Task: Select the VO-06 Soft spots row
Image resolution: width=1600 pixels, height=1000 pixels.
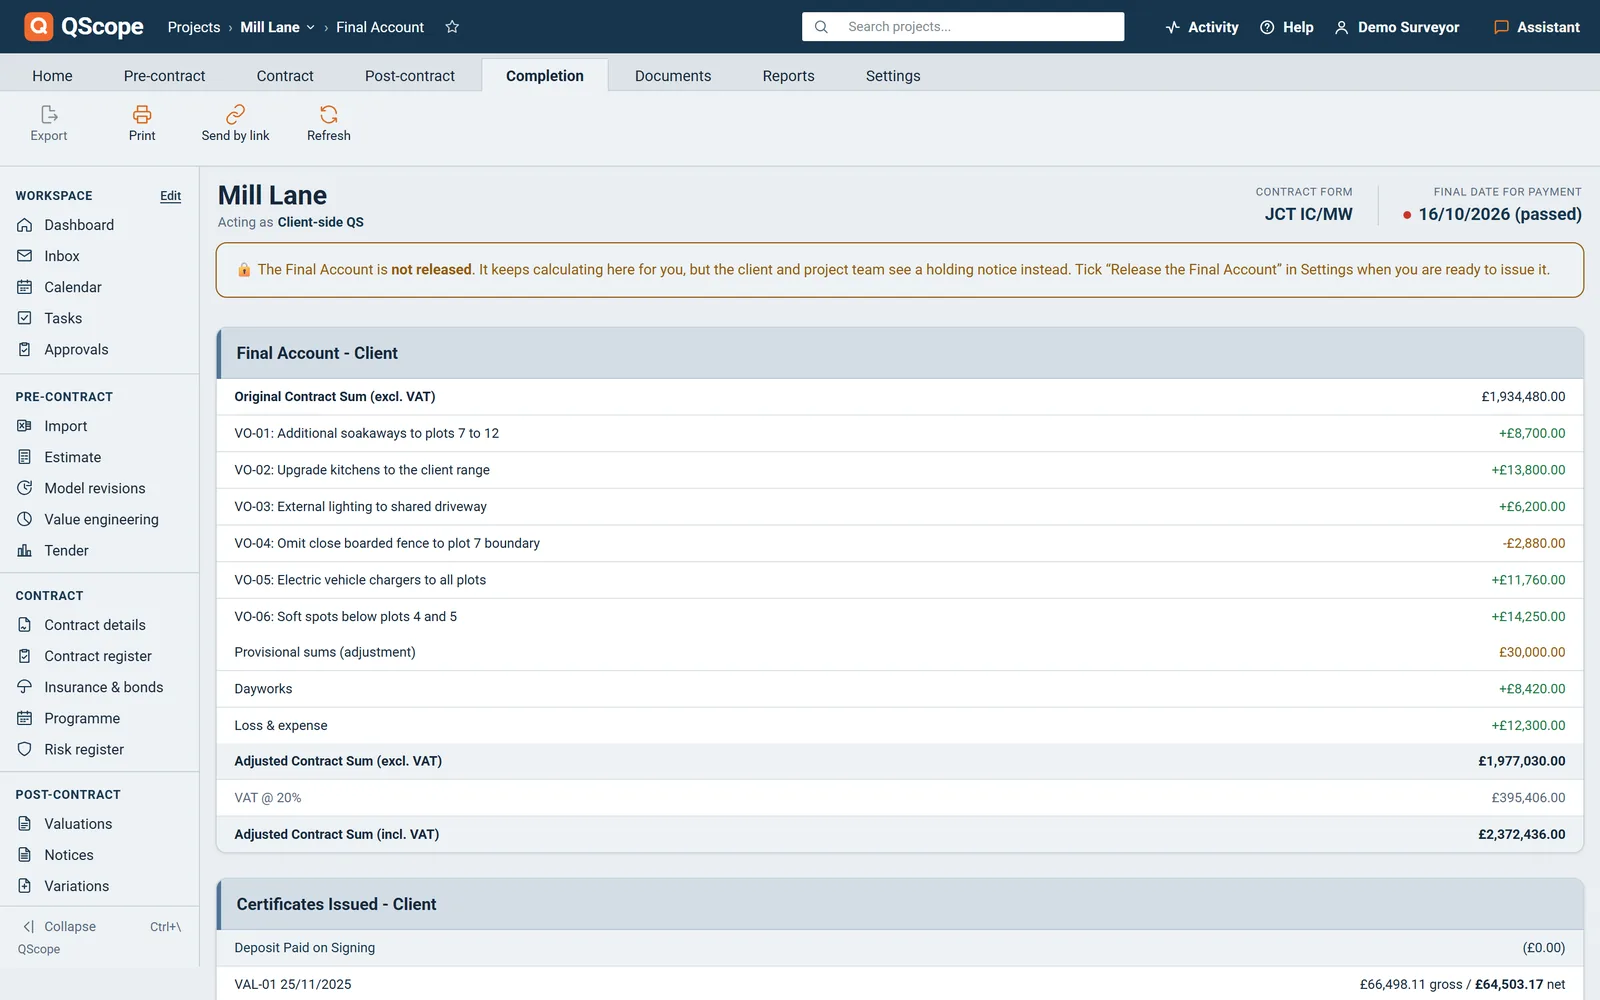Action: click(x=900, y=617)
